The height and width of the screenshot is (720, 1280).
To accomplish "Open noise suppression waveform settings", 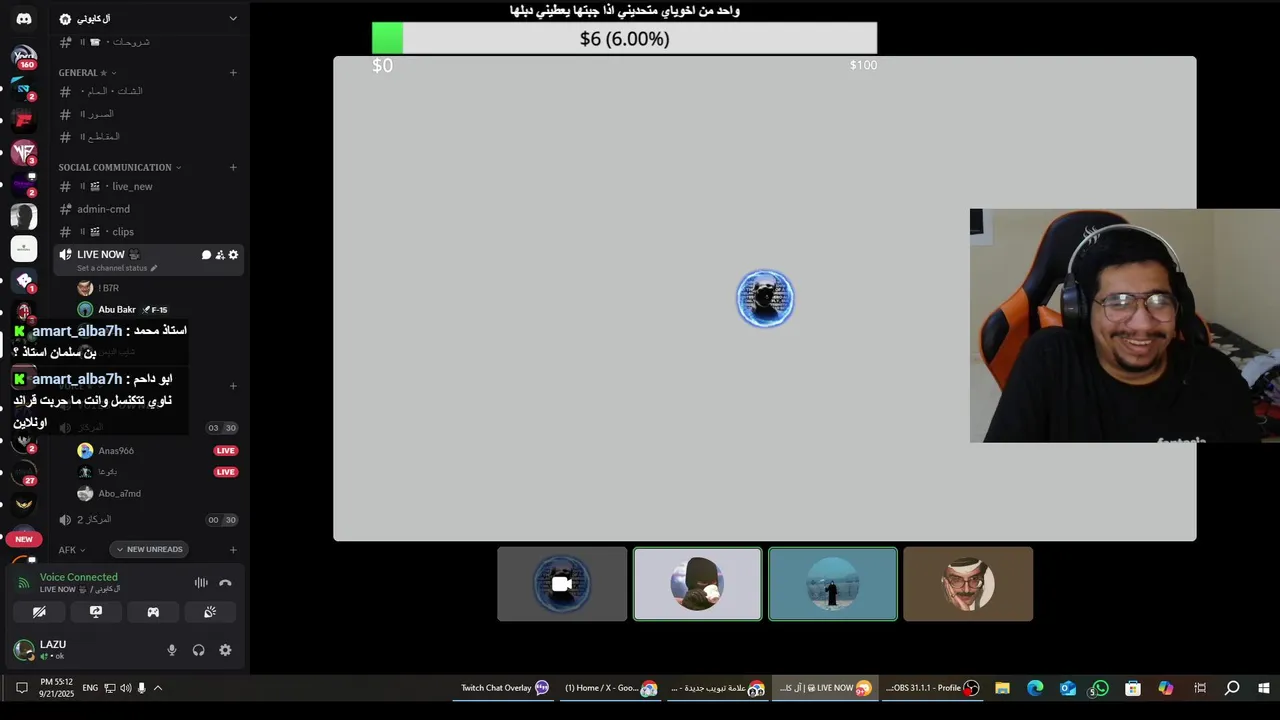I will (x=201, y=583).
